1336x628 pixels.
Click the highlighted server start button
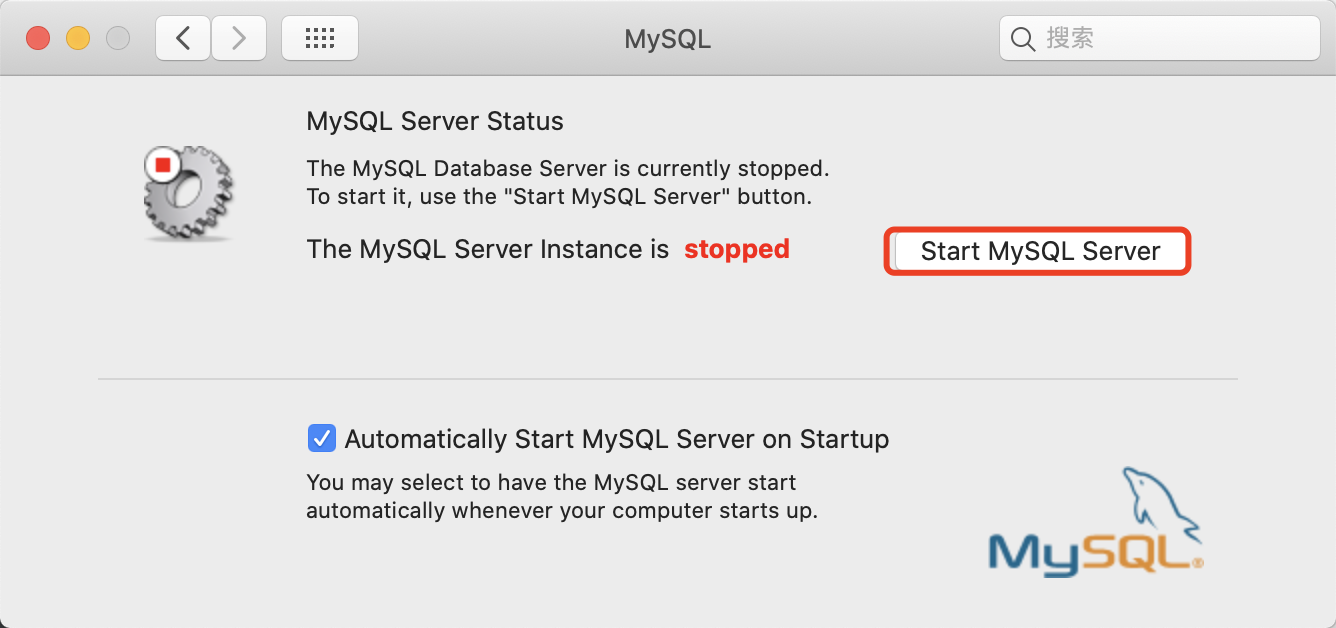1037,251
